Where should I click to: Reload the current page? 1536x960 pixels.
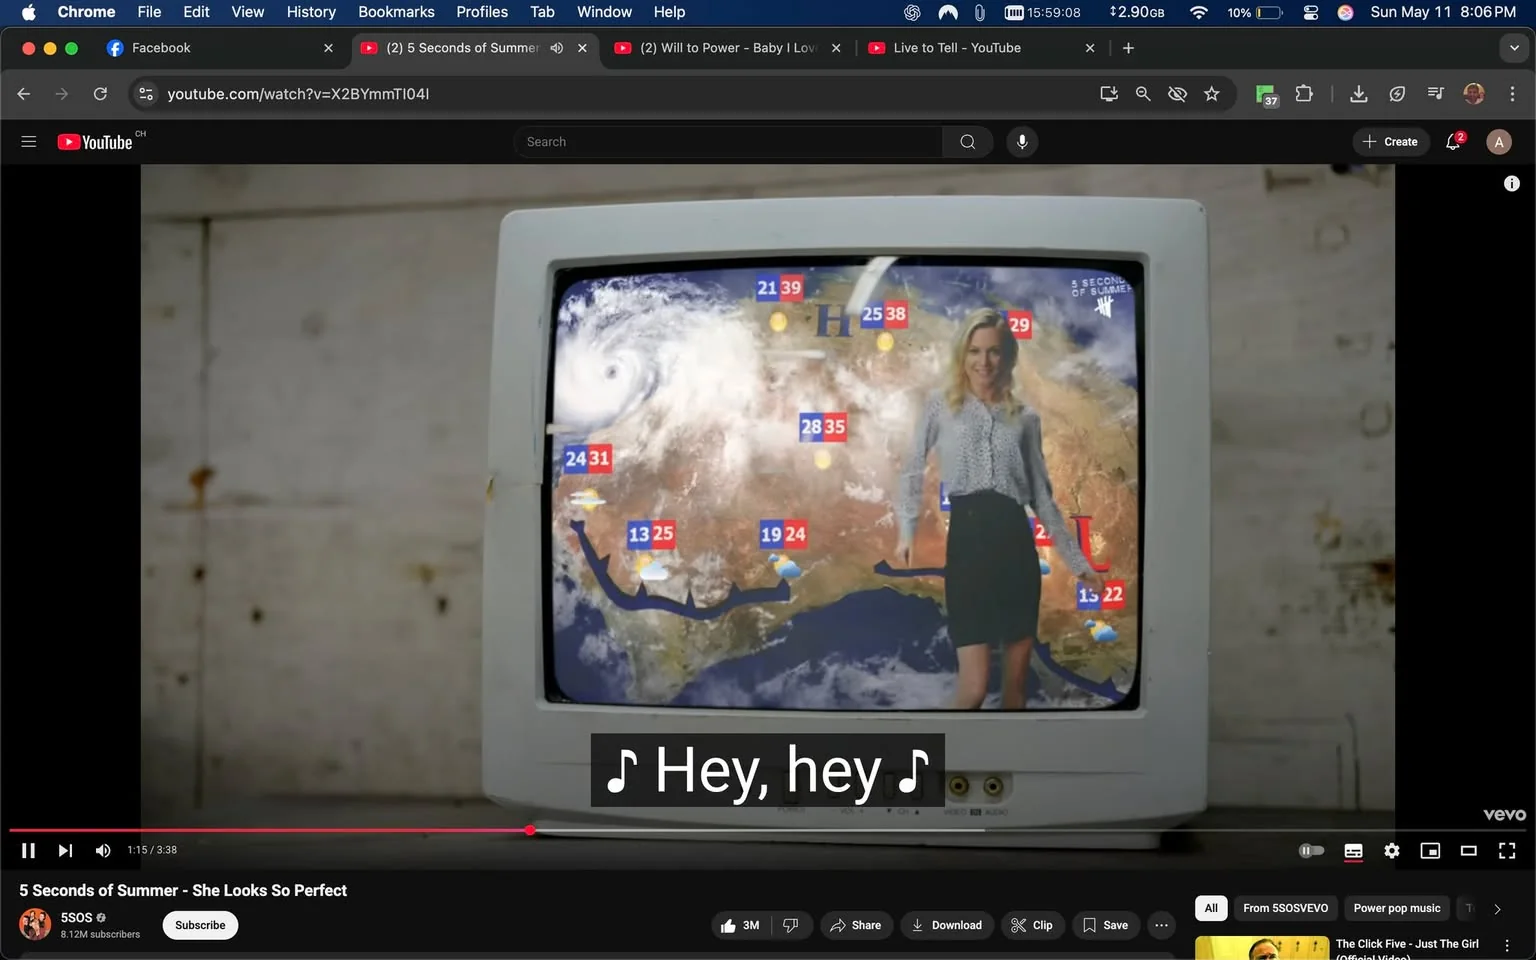pos(100,94)
